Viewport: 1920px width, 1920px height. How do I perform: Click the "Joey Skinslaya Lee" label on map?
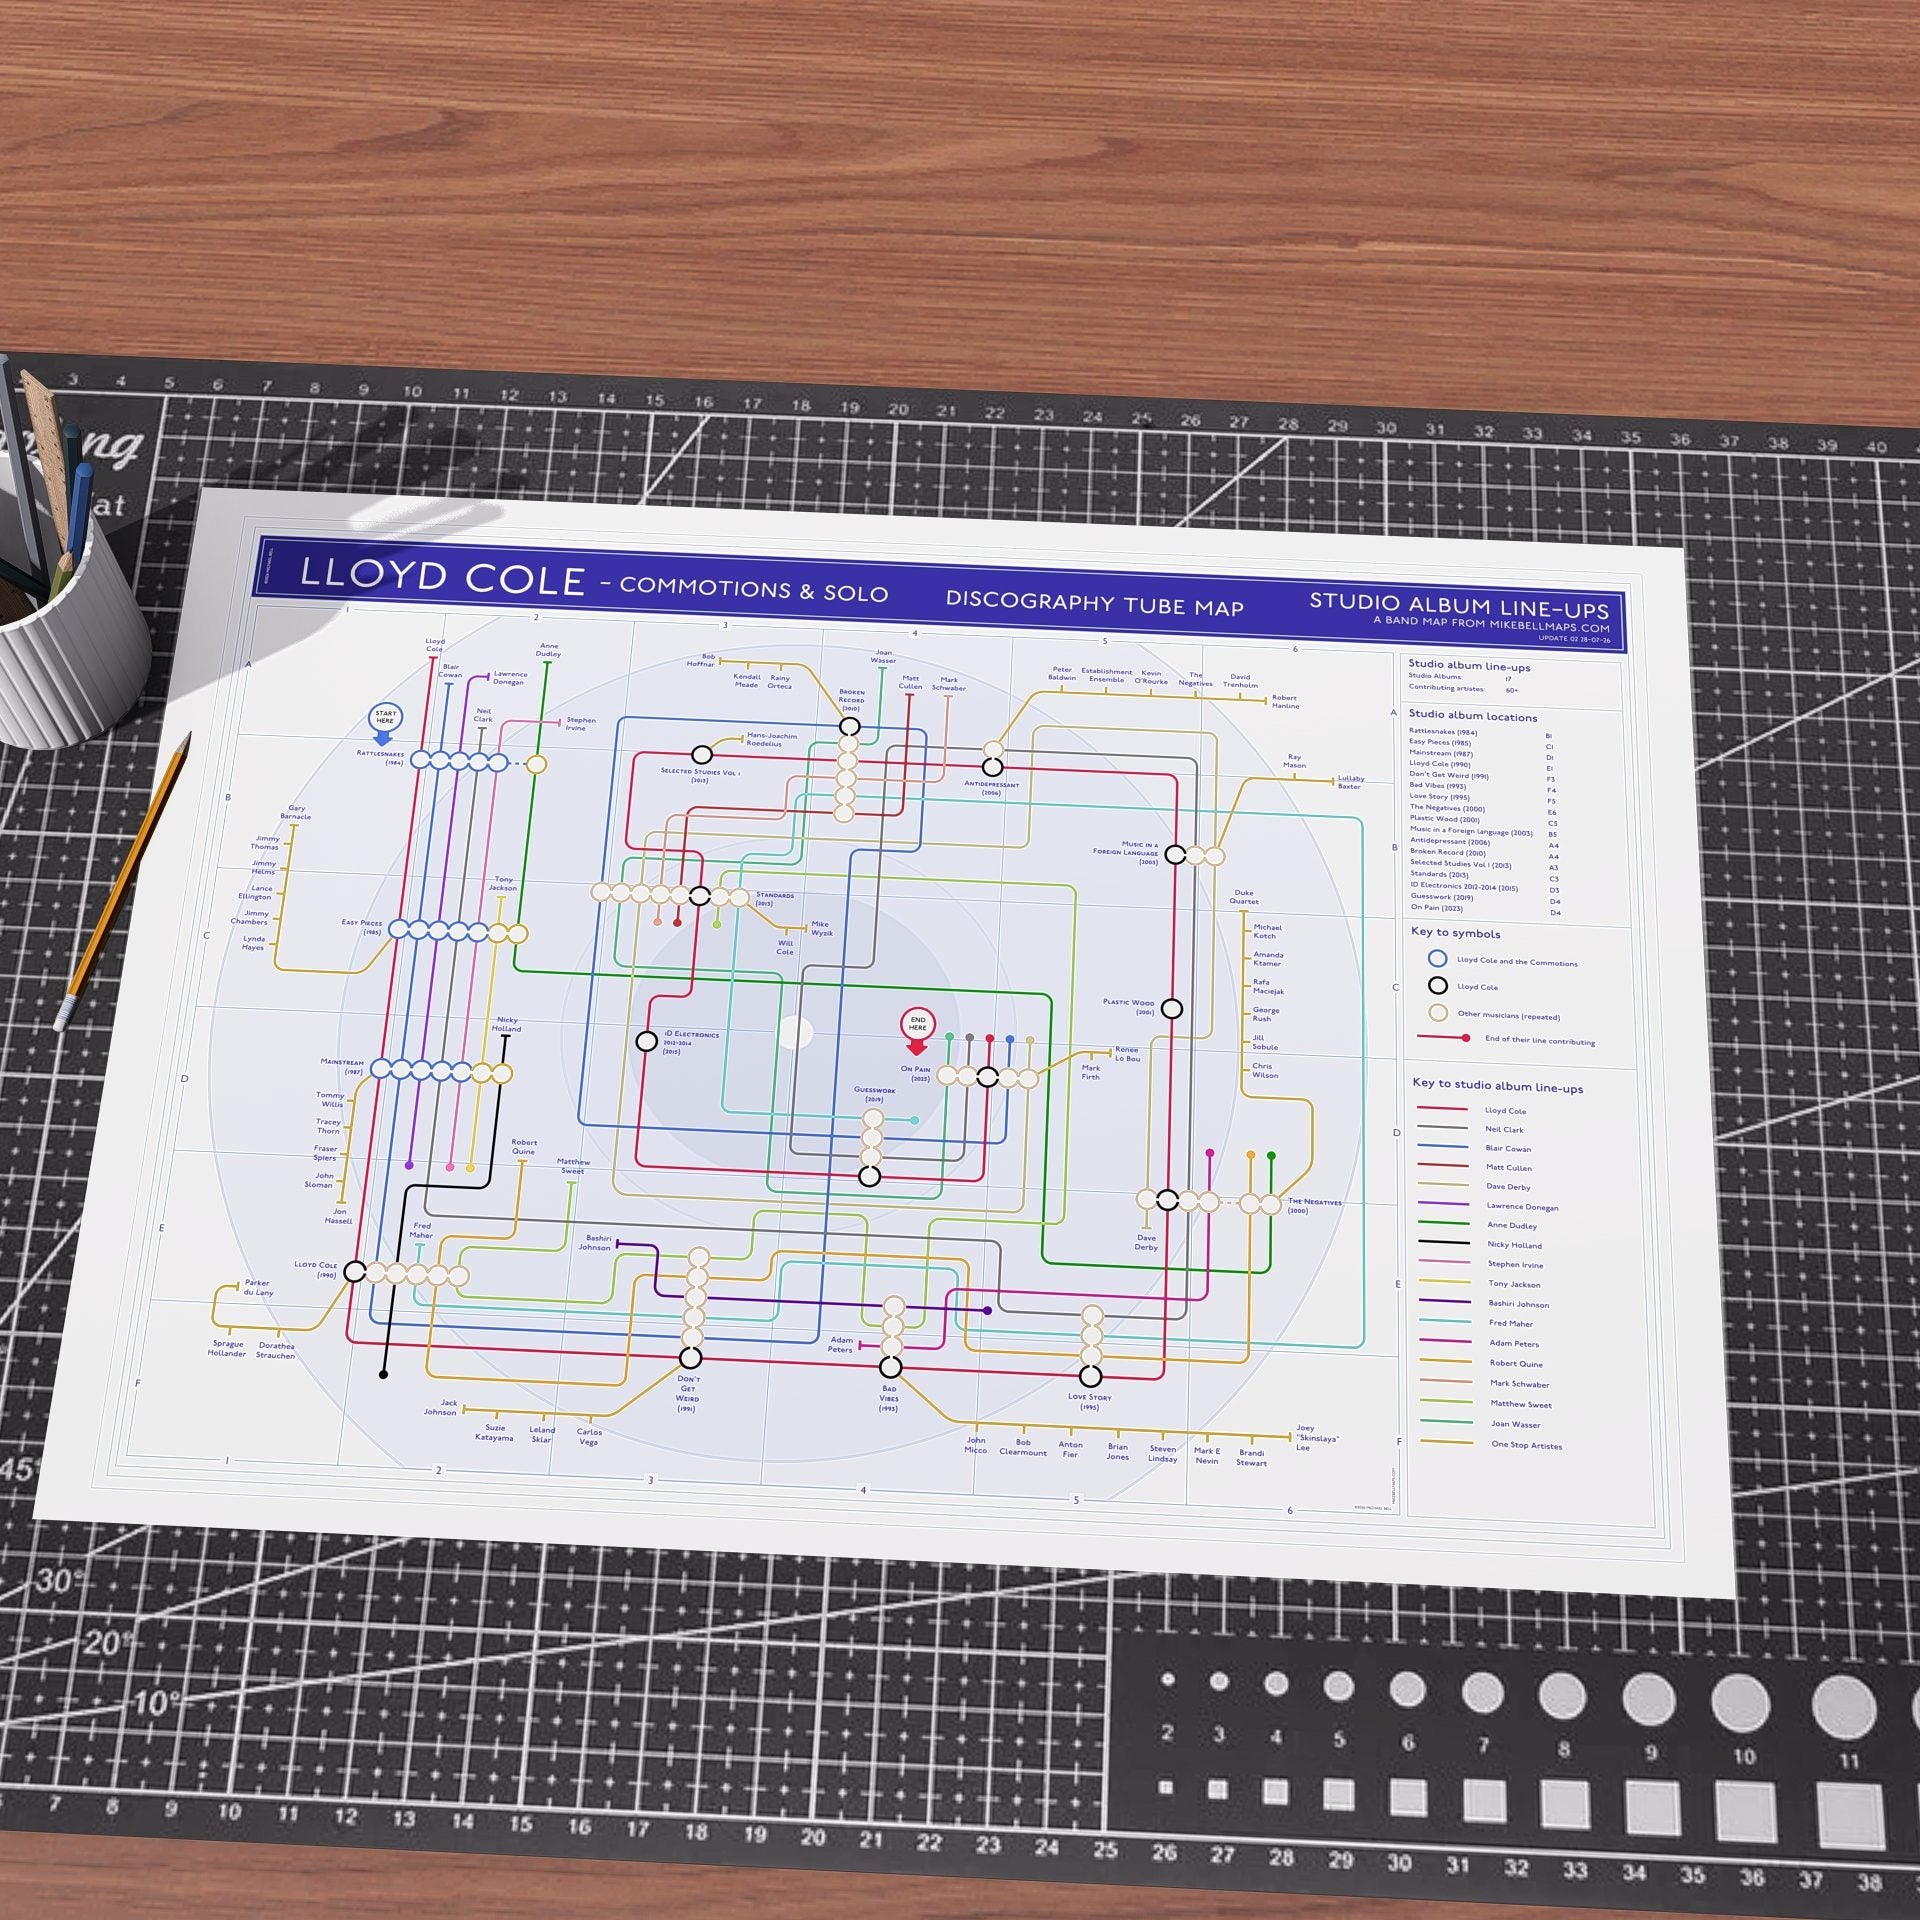[1318, 1438]
